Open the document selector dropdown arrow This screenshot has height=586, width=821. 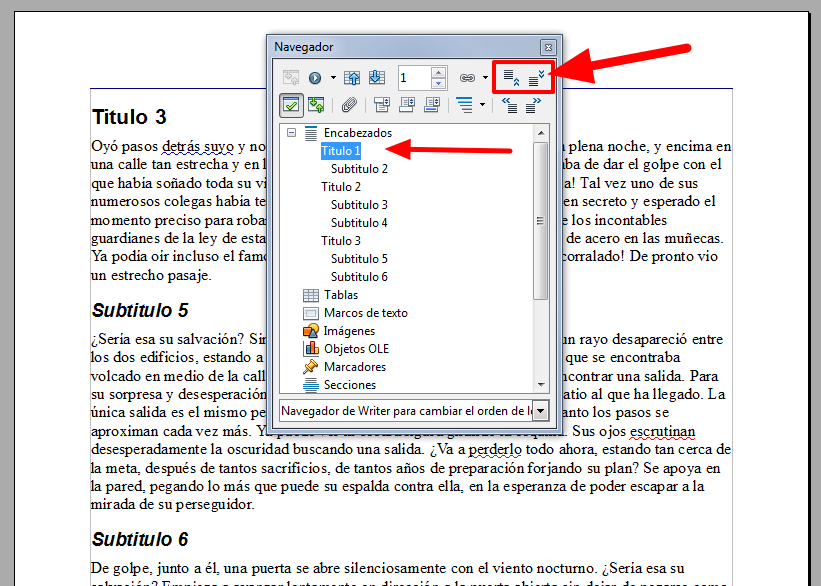540,411
